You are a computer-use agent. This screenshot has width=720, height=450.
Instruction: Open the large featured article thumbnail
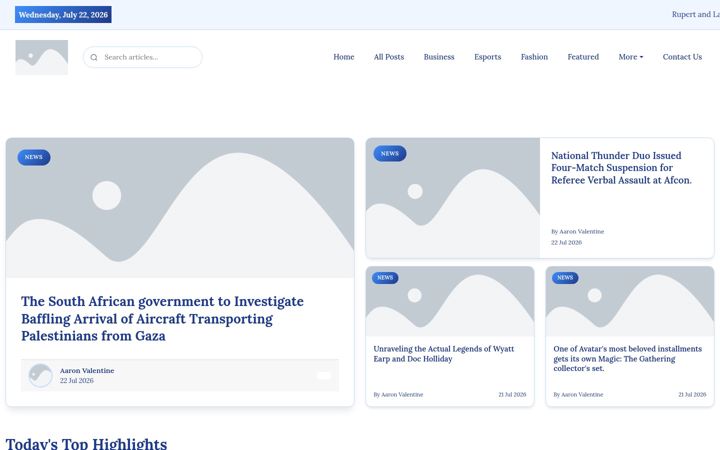click(180, 208)
